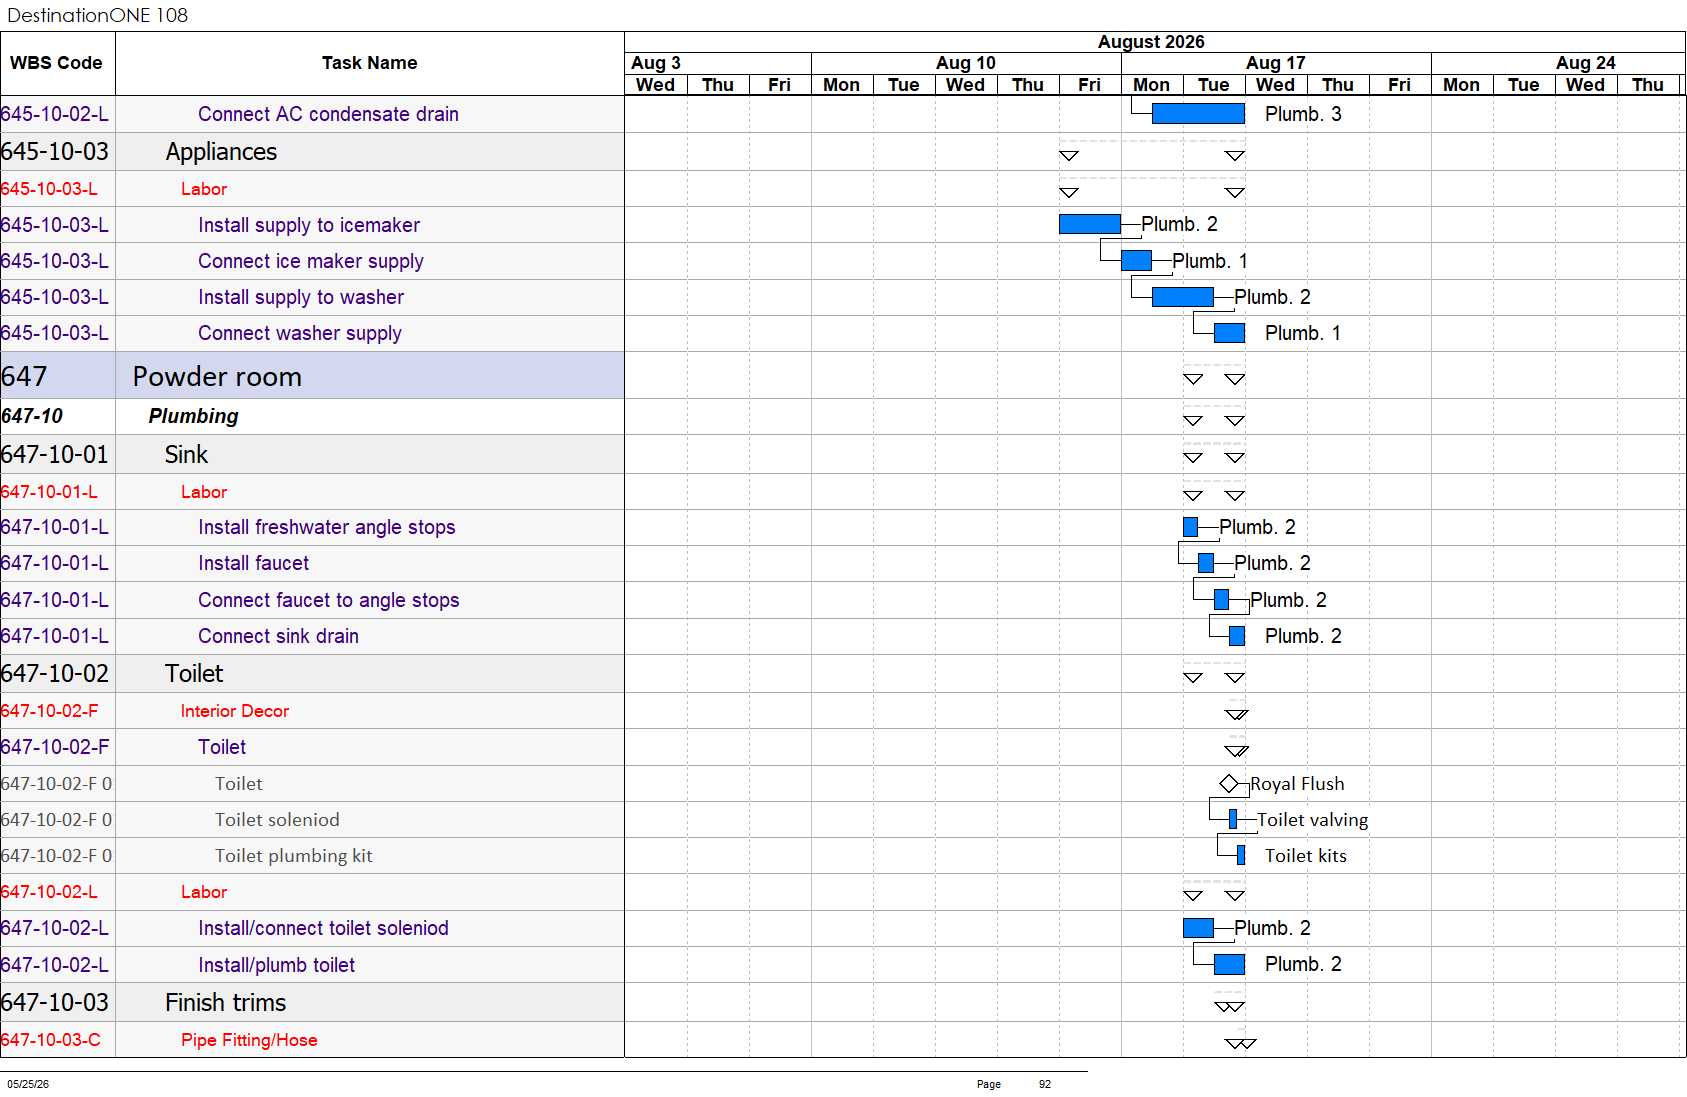Select the Appliances summary row
The image size is (1687, 1097).
[x=312, y=152]
